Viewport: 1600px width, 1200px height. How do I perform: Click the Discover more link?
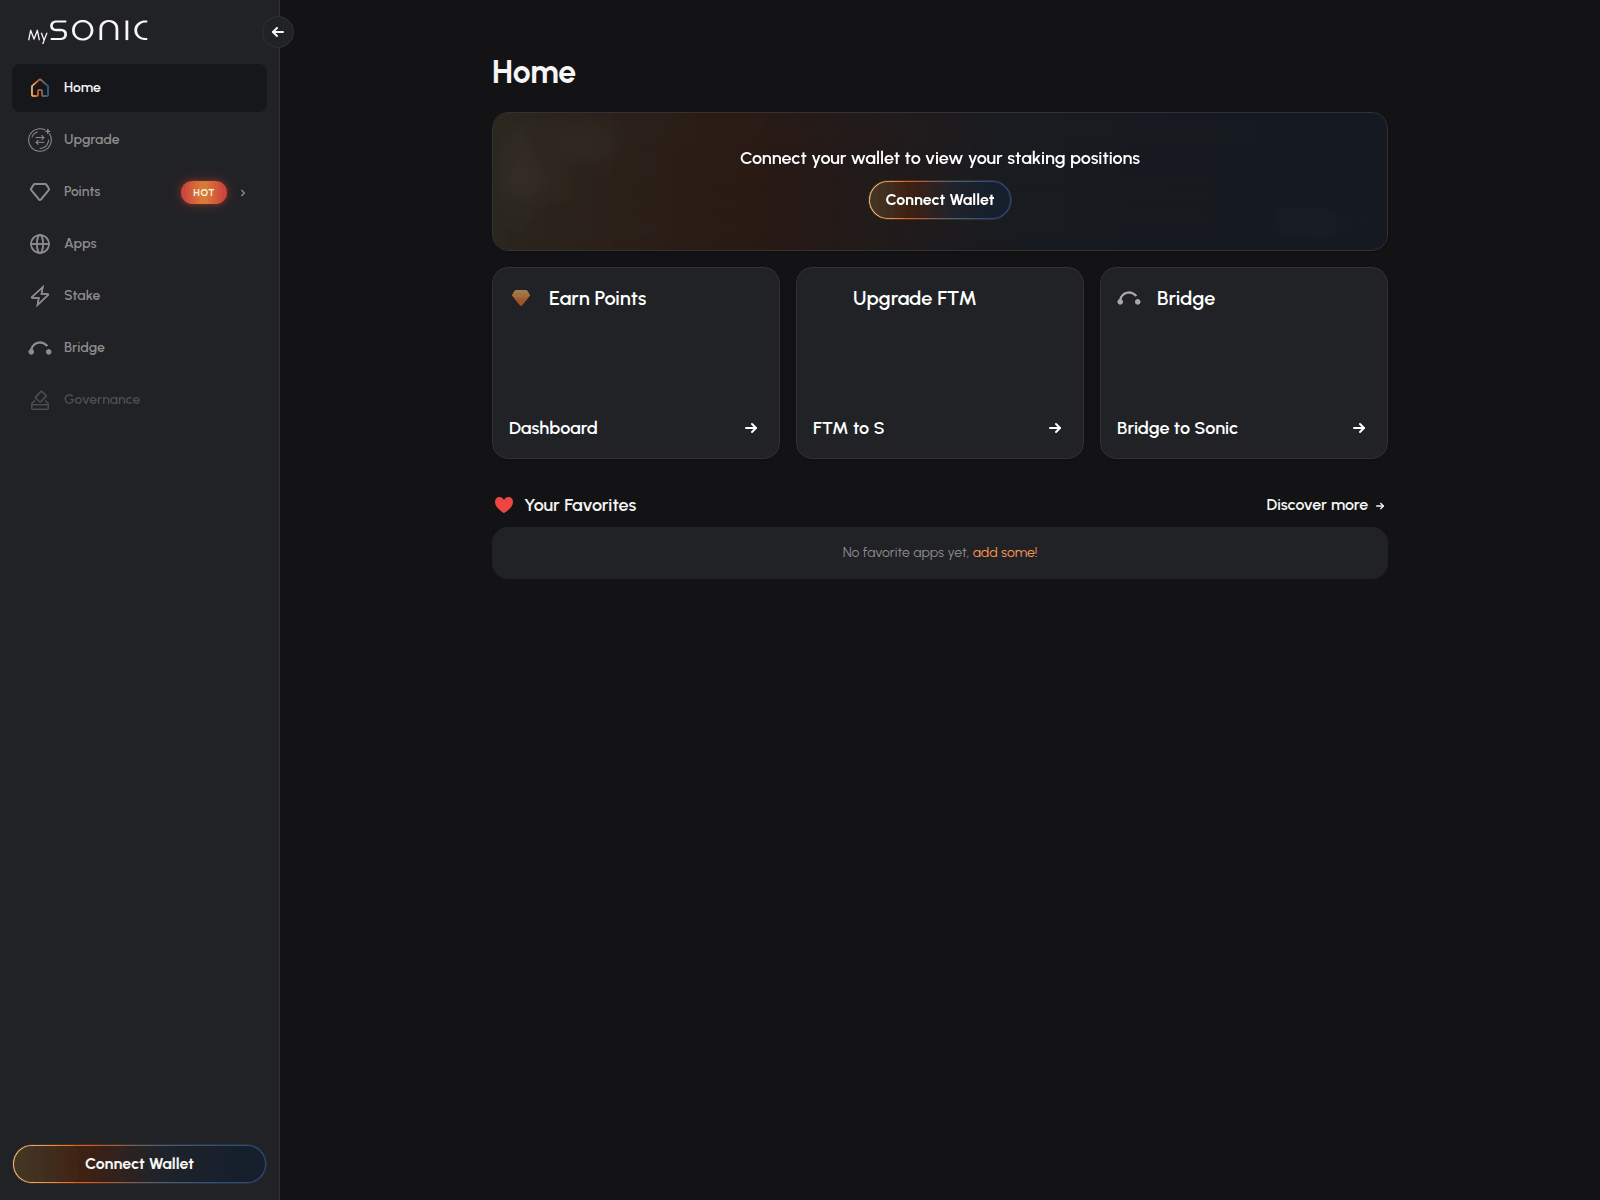coord(1325,505)
